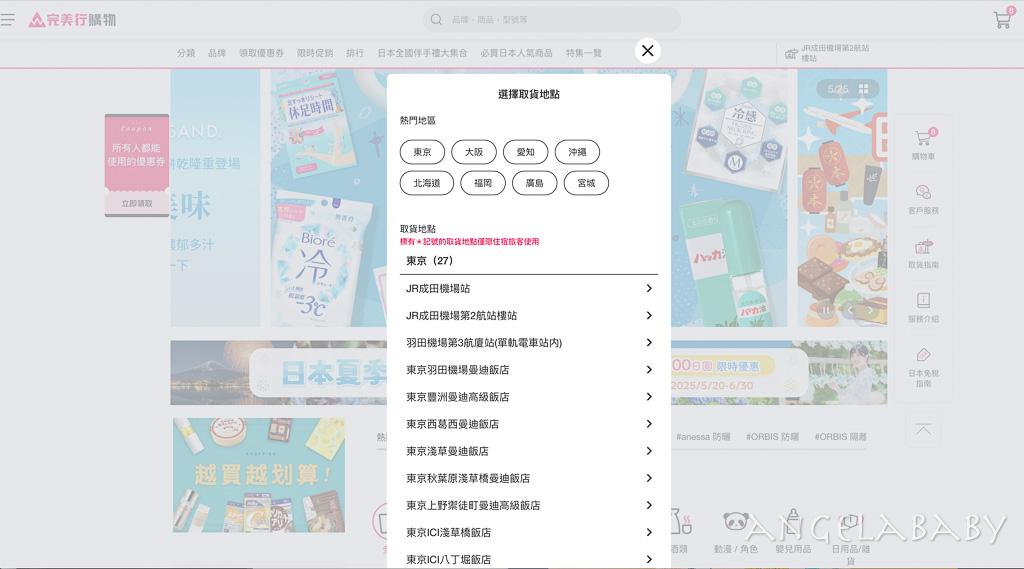Open 特集一覽 navigation item
The width and height of the screenshot is (1024, 569).
(x=584, y=53)
